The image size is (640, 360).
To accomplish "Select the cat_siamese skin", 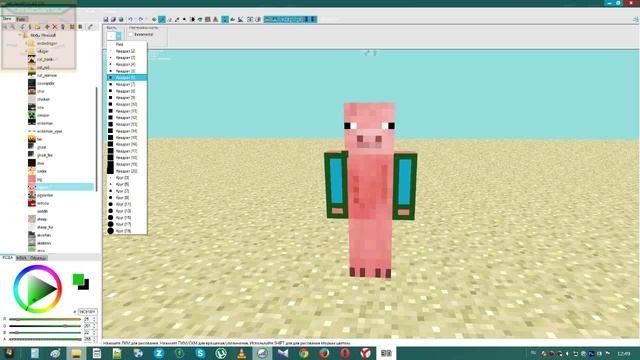I will tap(47, 76).
